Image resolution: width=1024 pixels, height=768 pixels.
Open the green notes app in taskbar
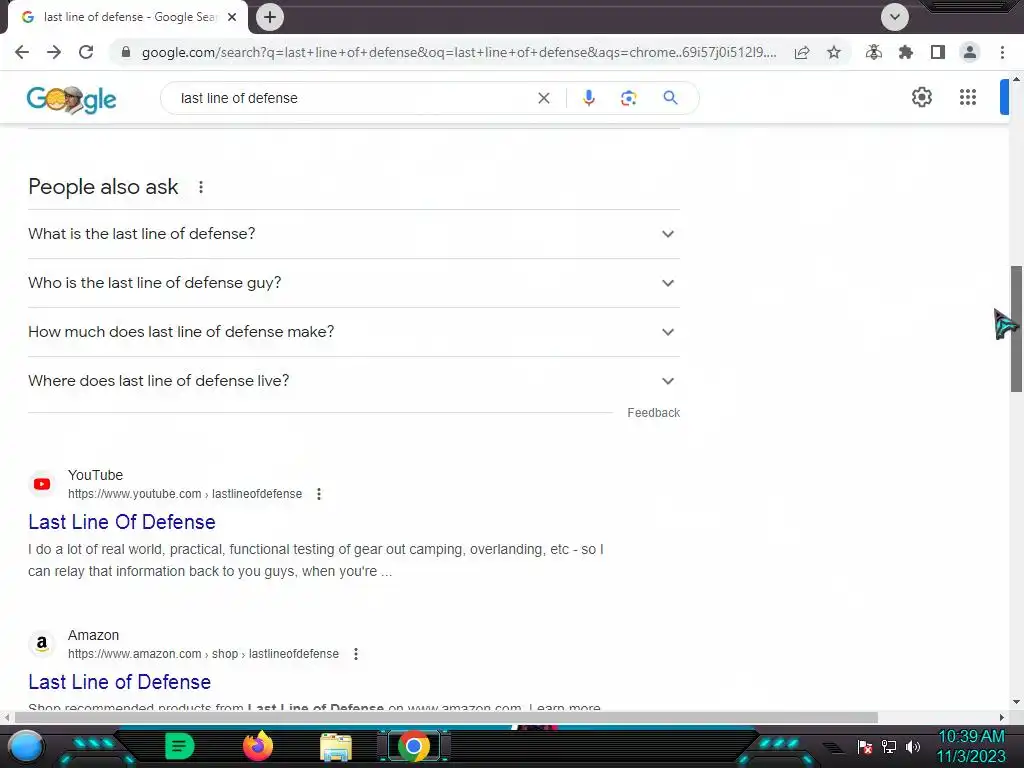179,746
